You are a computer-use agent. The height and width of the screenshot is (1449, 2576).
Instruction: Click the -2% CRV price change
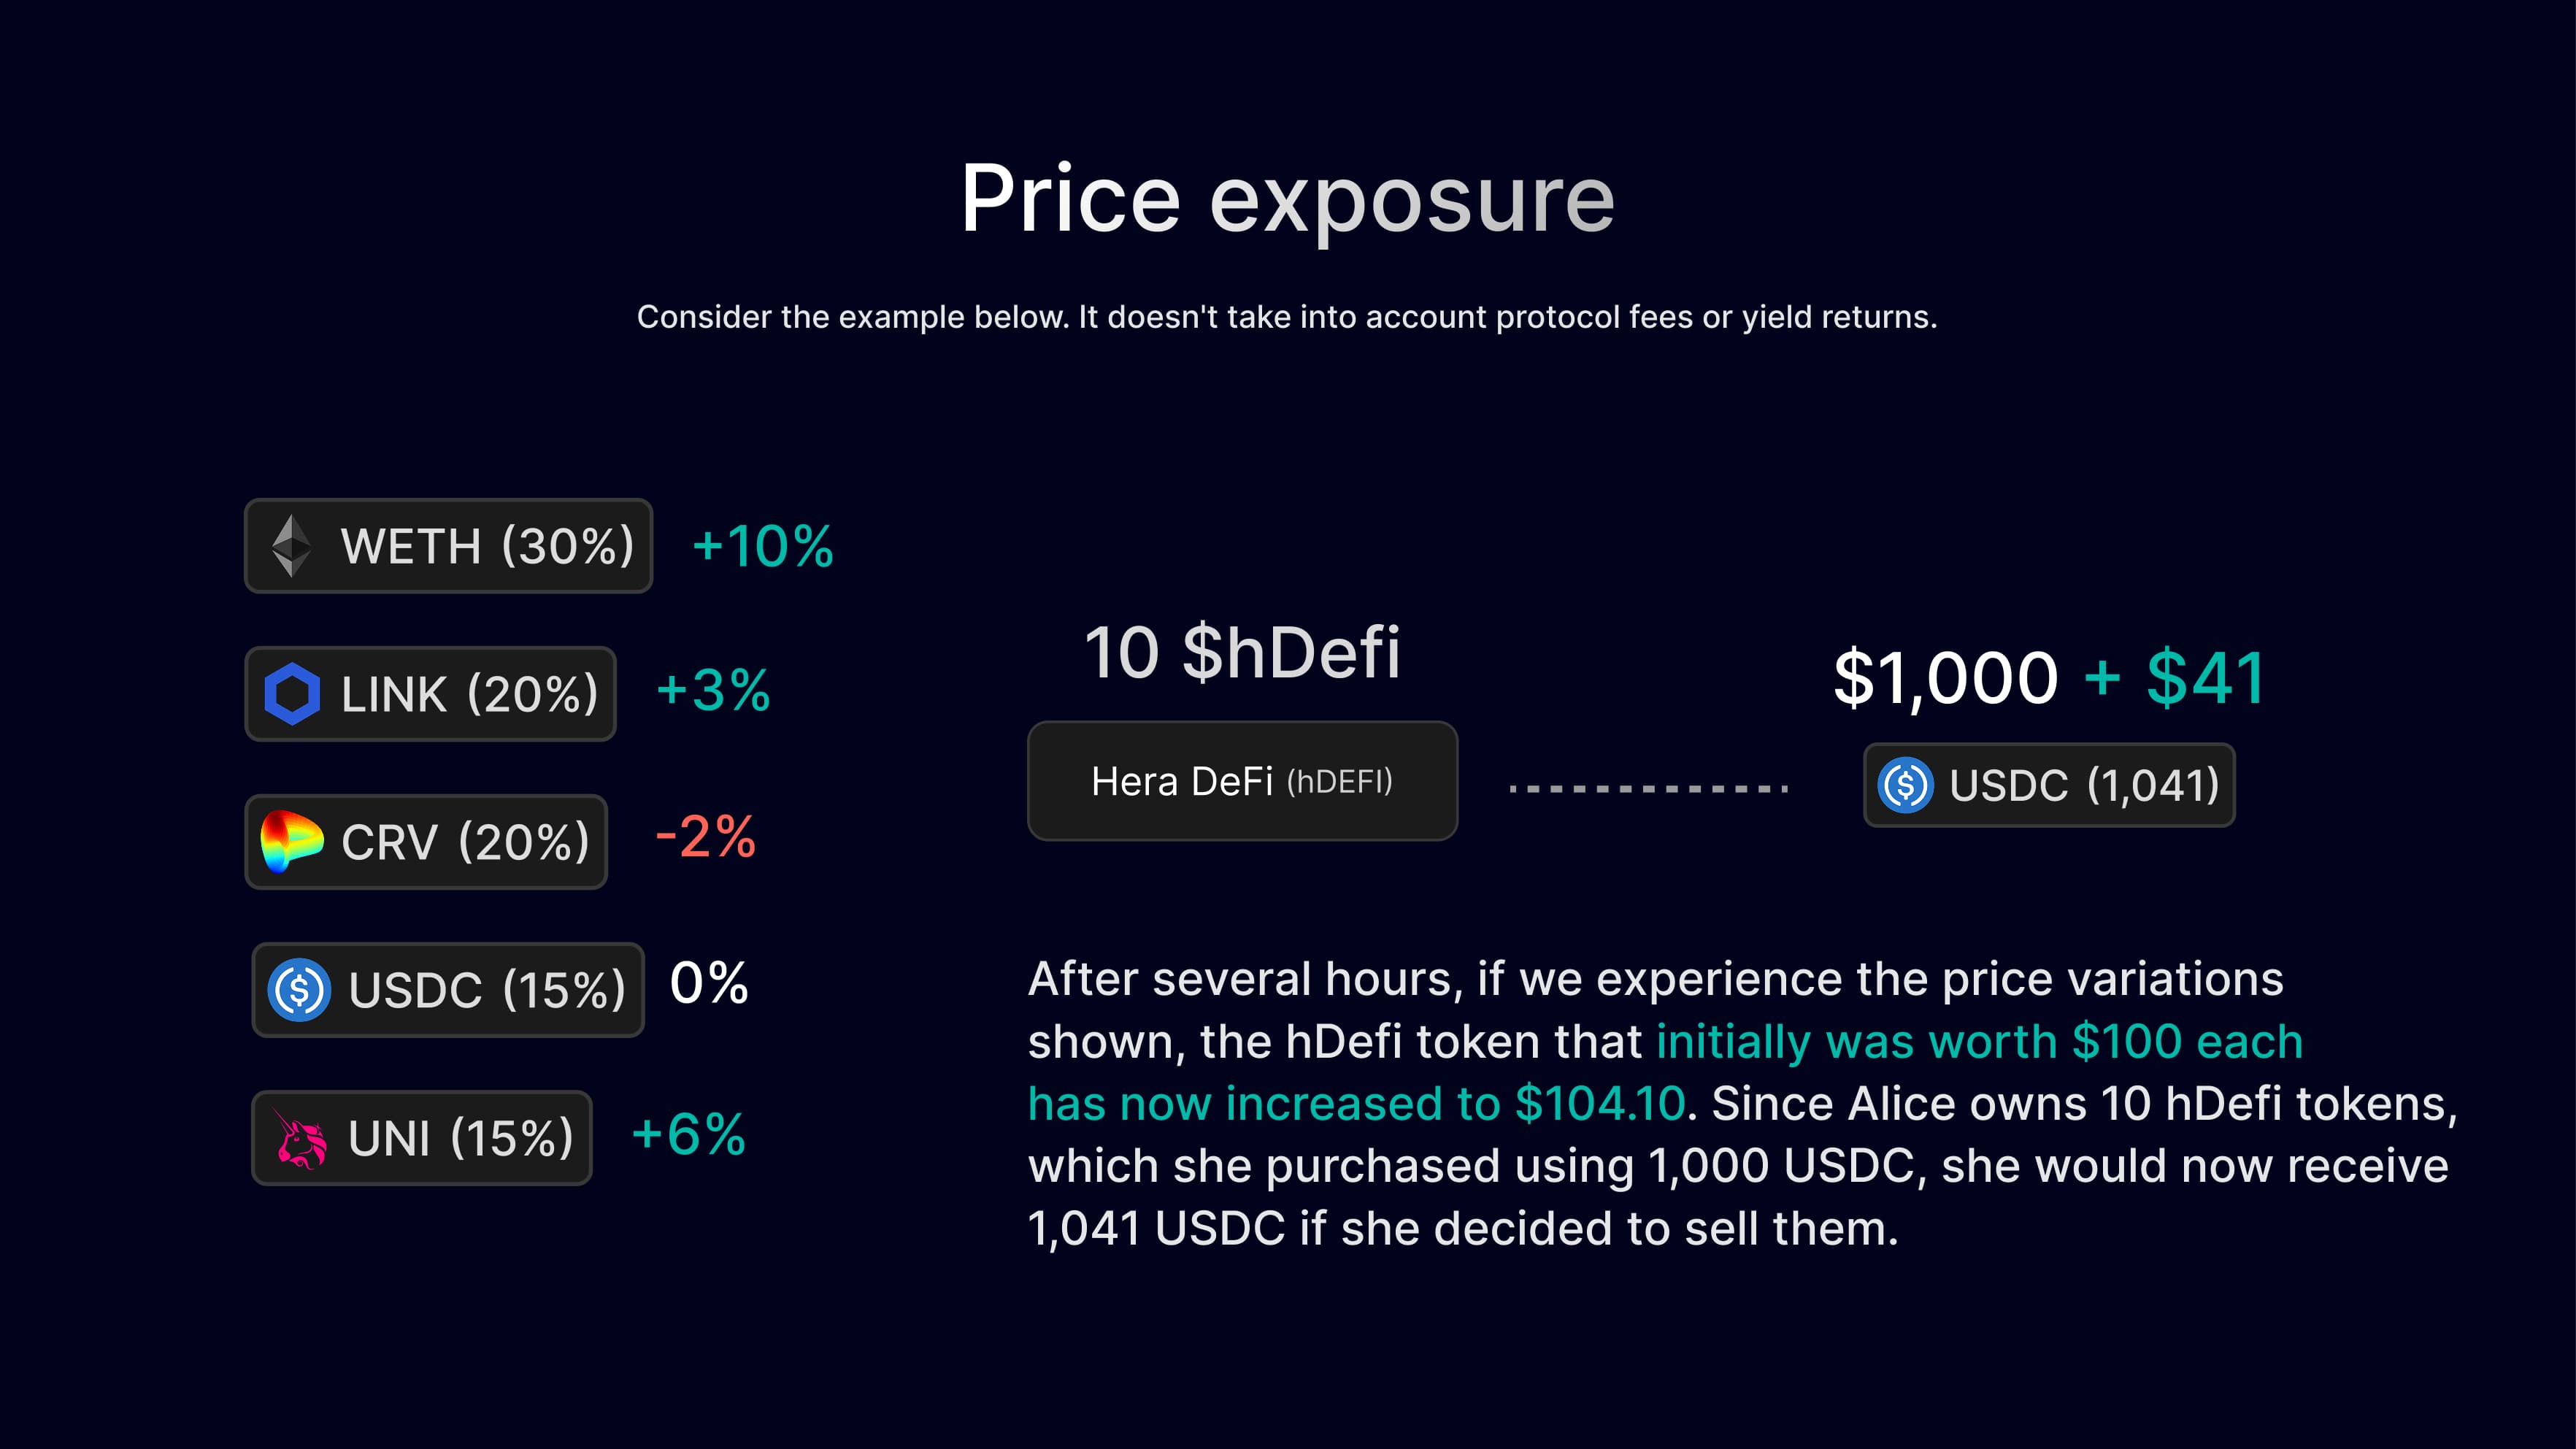pos(706,837)
